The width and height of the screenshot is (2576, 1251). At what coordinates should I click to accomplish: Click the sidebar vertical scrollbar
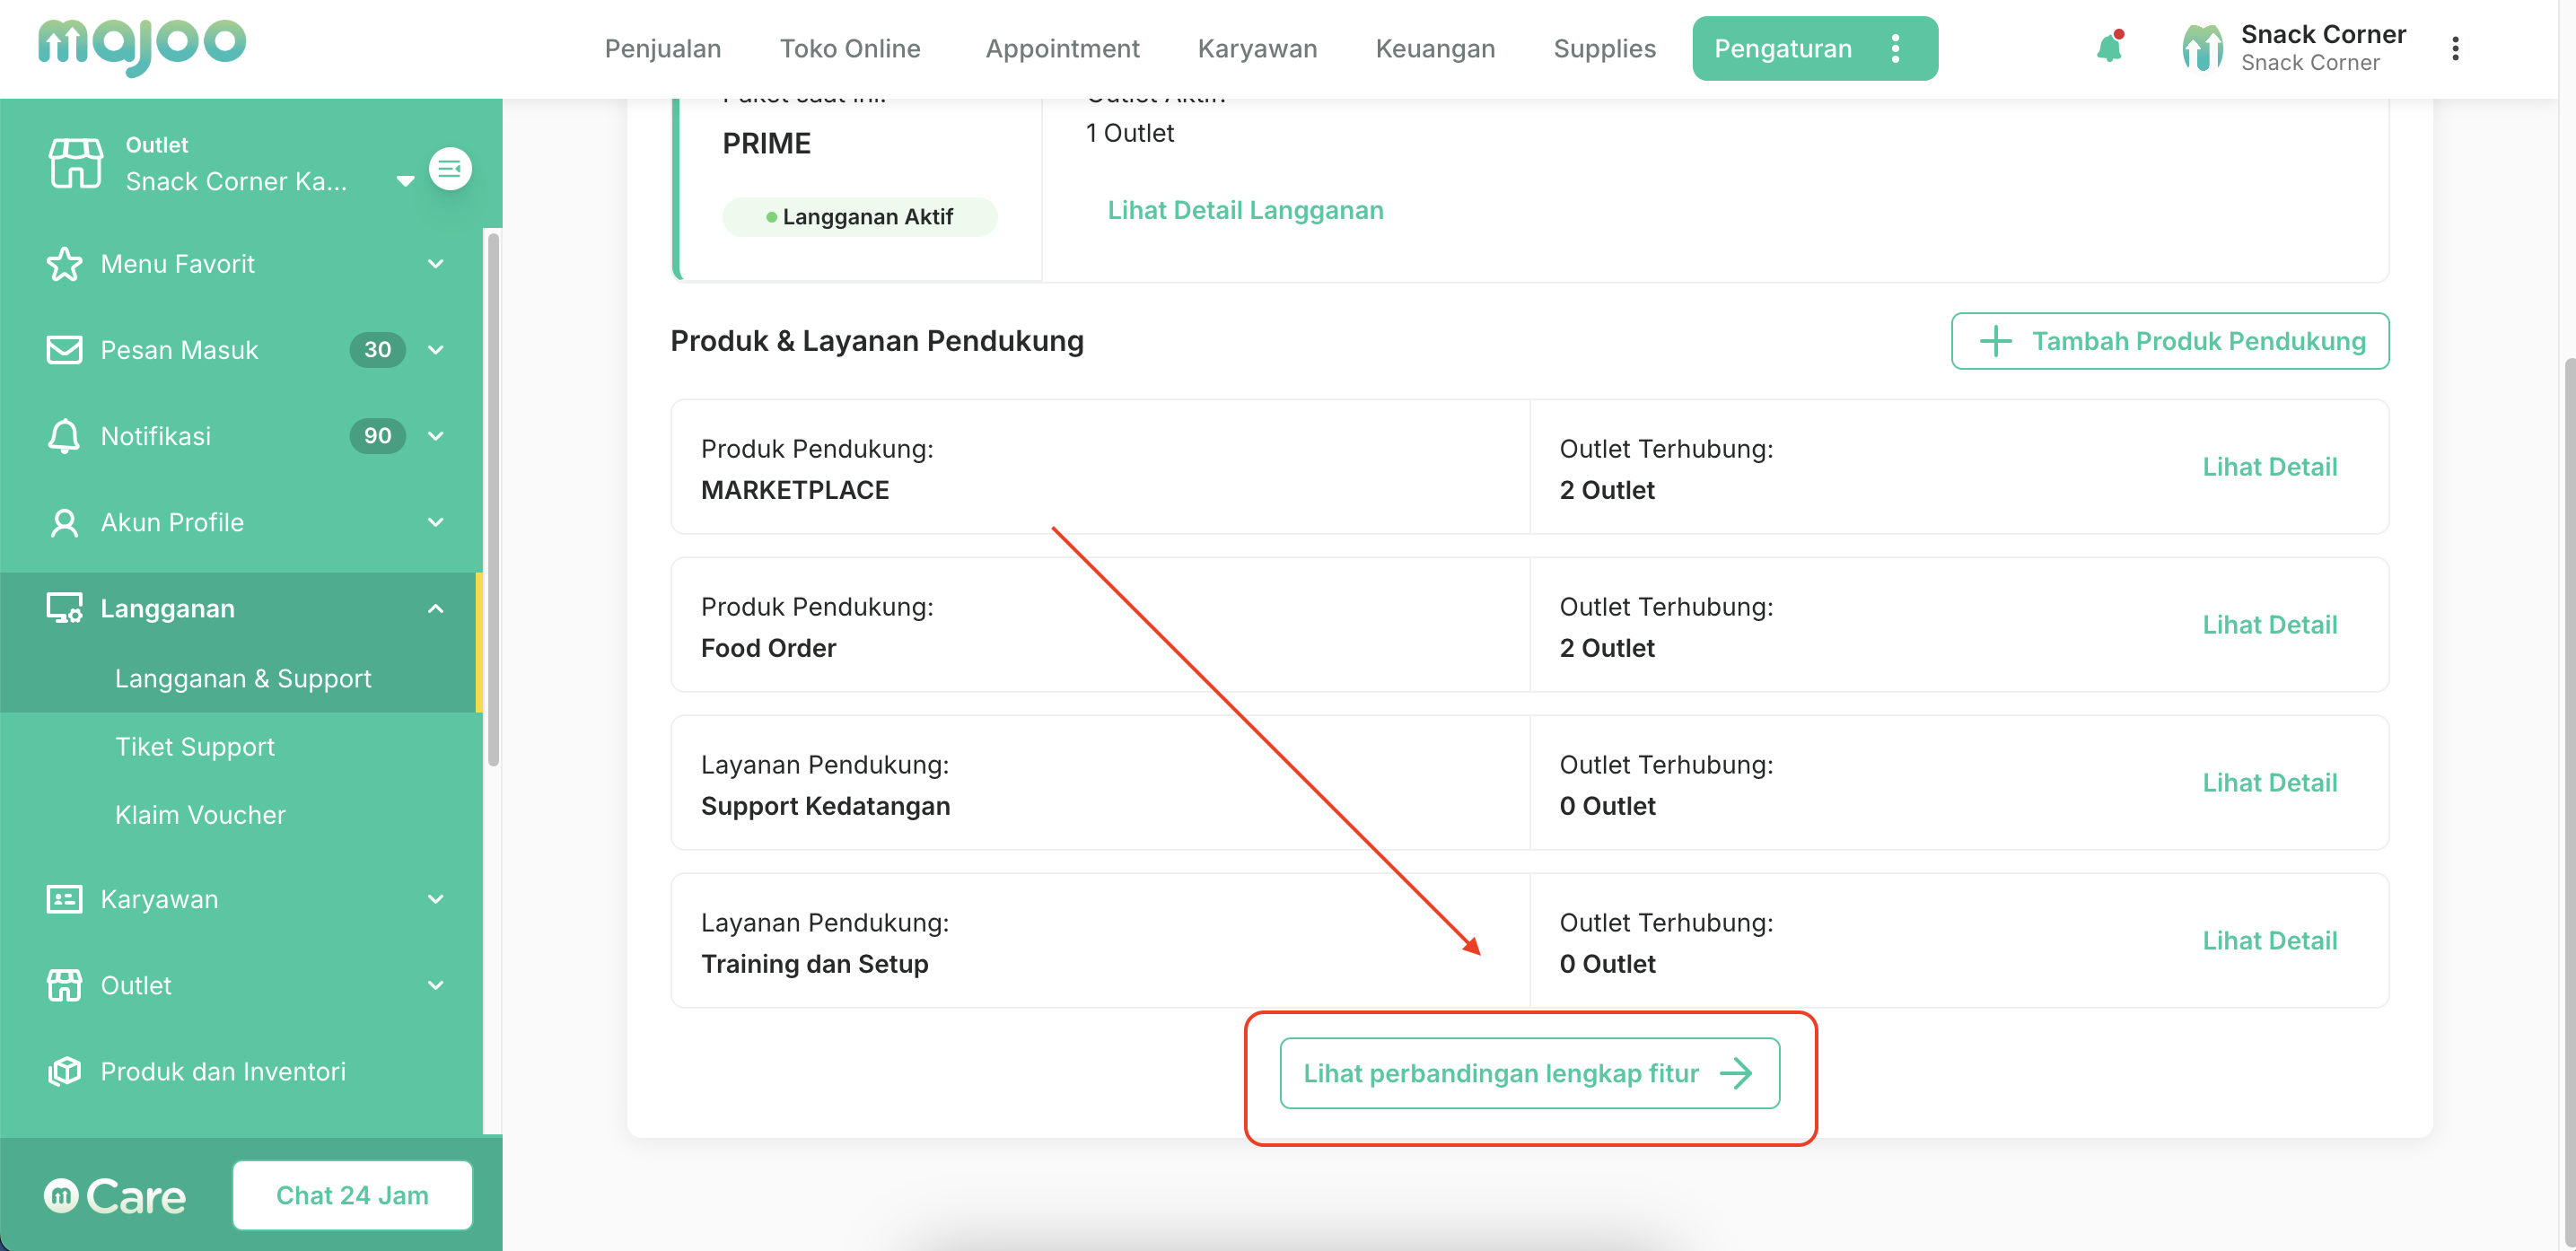click(x=493, y=500)
